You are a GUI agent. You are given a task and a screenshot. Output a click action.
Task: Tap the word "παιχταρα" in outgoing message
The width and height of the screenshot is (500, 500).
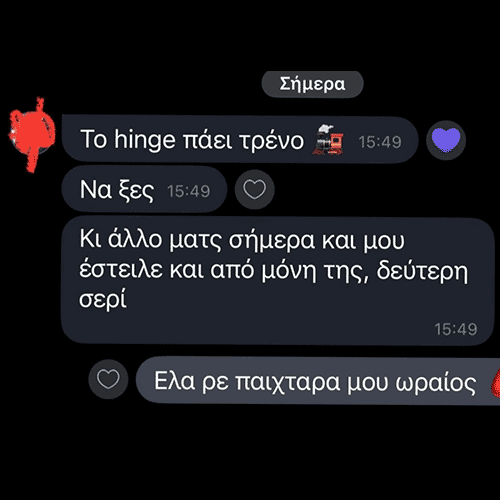click(x=288, y=382)
